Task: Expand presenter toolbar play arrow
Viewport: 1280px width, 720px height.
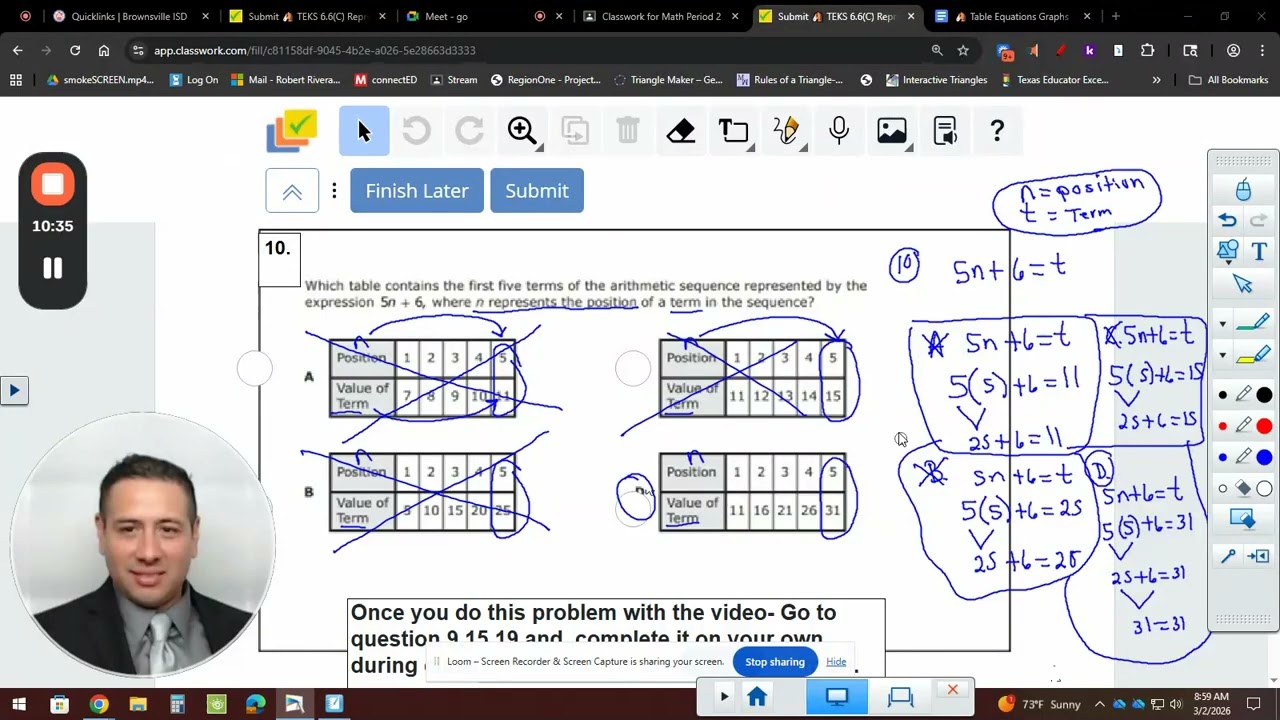Action: [x=724, y=696]
